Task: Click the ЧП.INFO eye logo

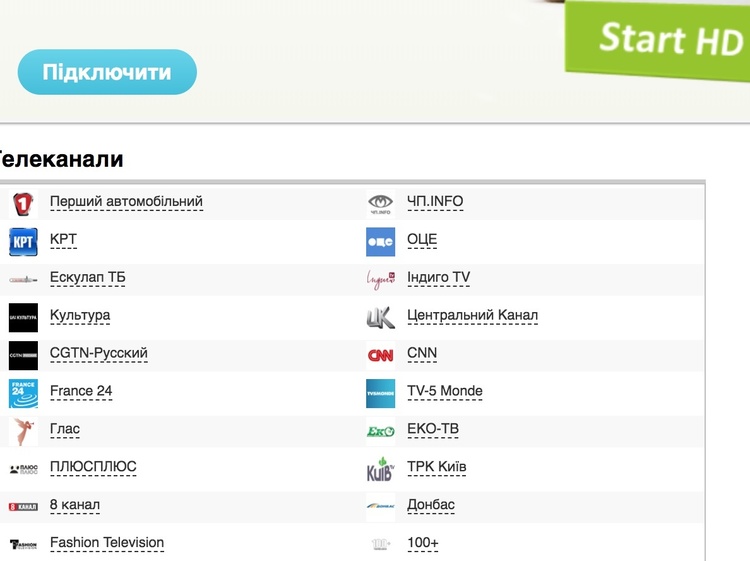Action: pos(380,204)
